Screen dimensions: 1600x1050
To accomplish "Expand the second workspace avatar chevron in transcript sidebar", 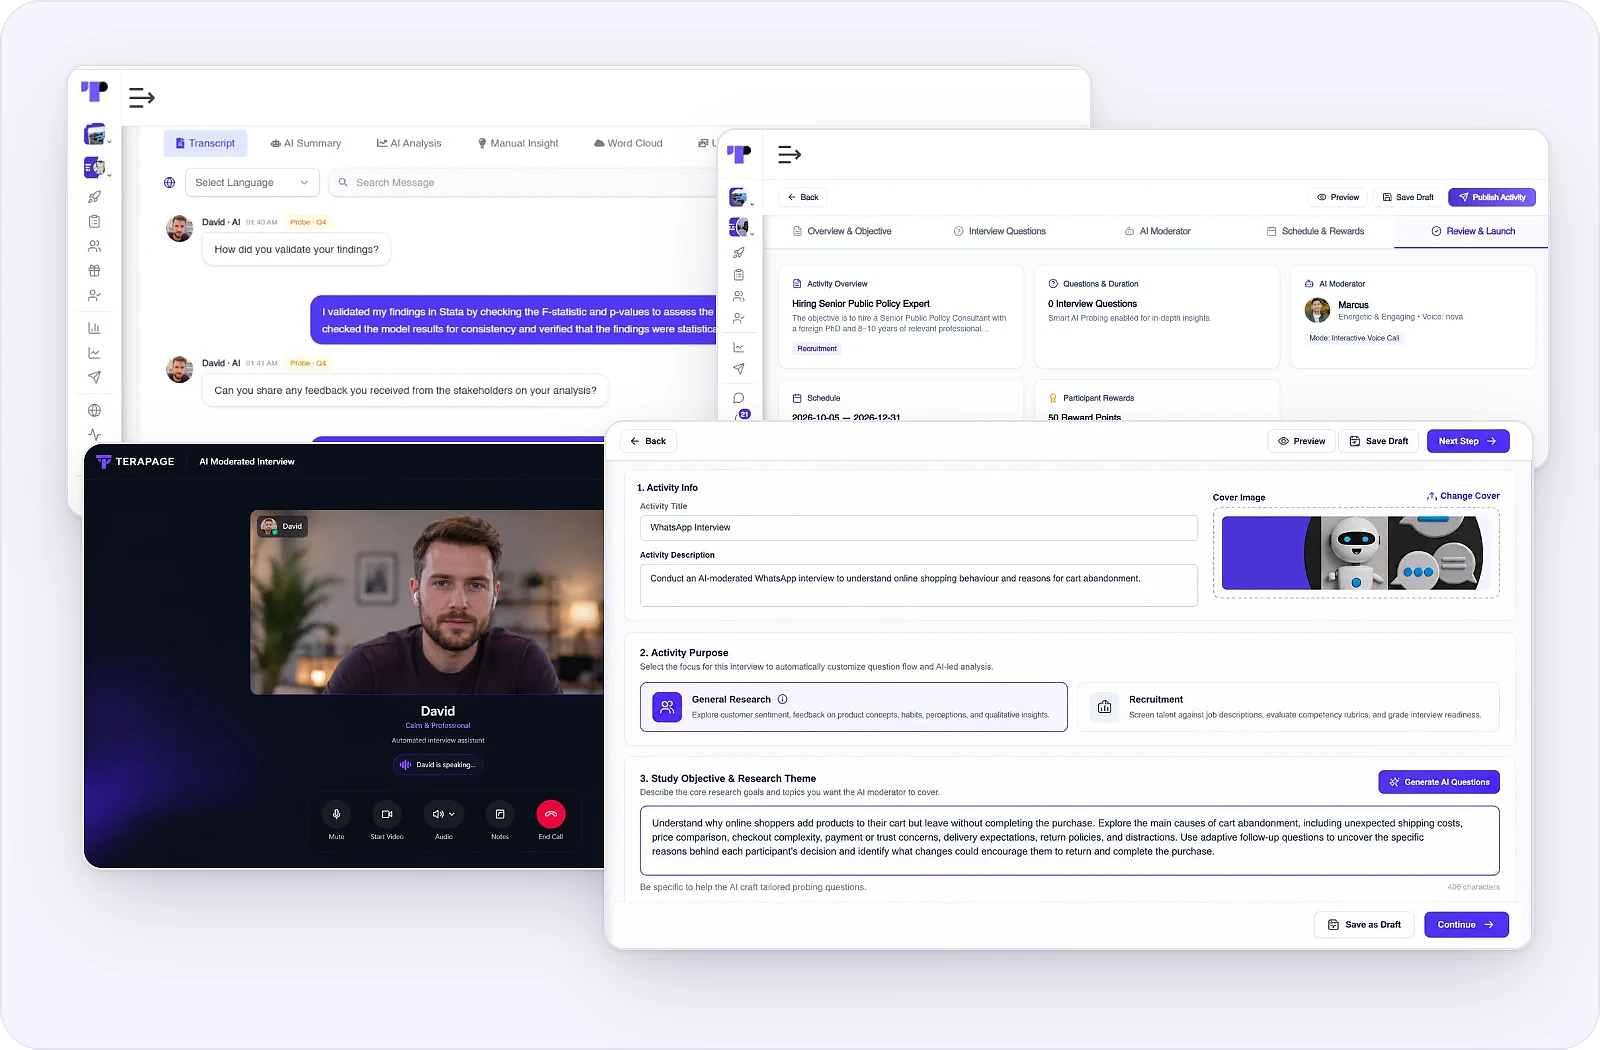I will pyautogui.click(x=108, y=175).
